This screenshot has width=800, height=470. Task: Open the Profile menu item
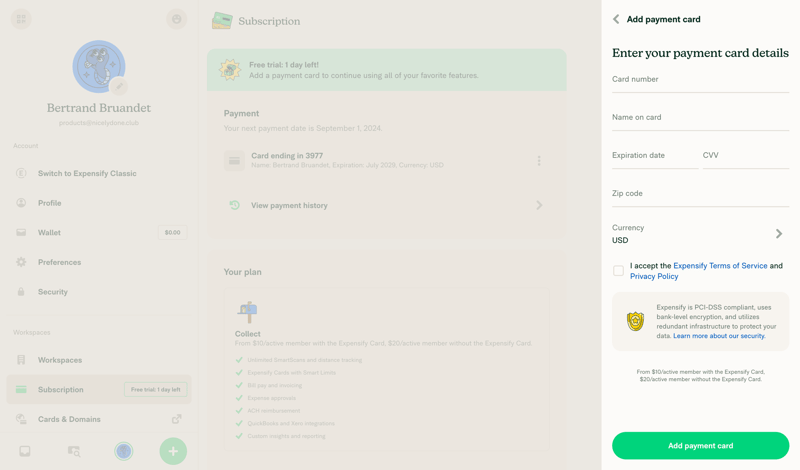98,203
